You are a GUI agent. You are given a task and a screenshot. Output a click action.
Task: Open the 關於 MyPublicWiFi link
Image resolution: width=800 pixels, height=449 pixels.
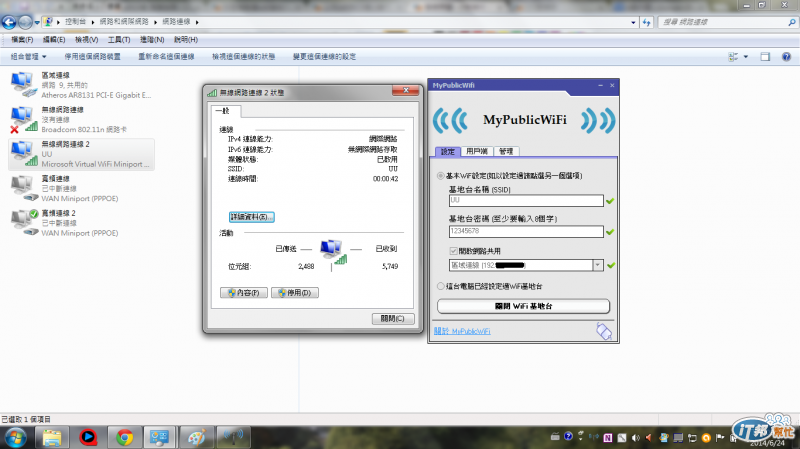(x=462, y=331)
